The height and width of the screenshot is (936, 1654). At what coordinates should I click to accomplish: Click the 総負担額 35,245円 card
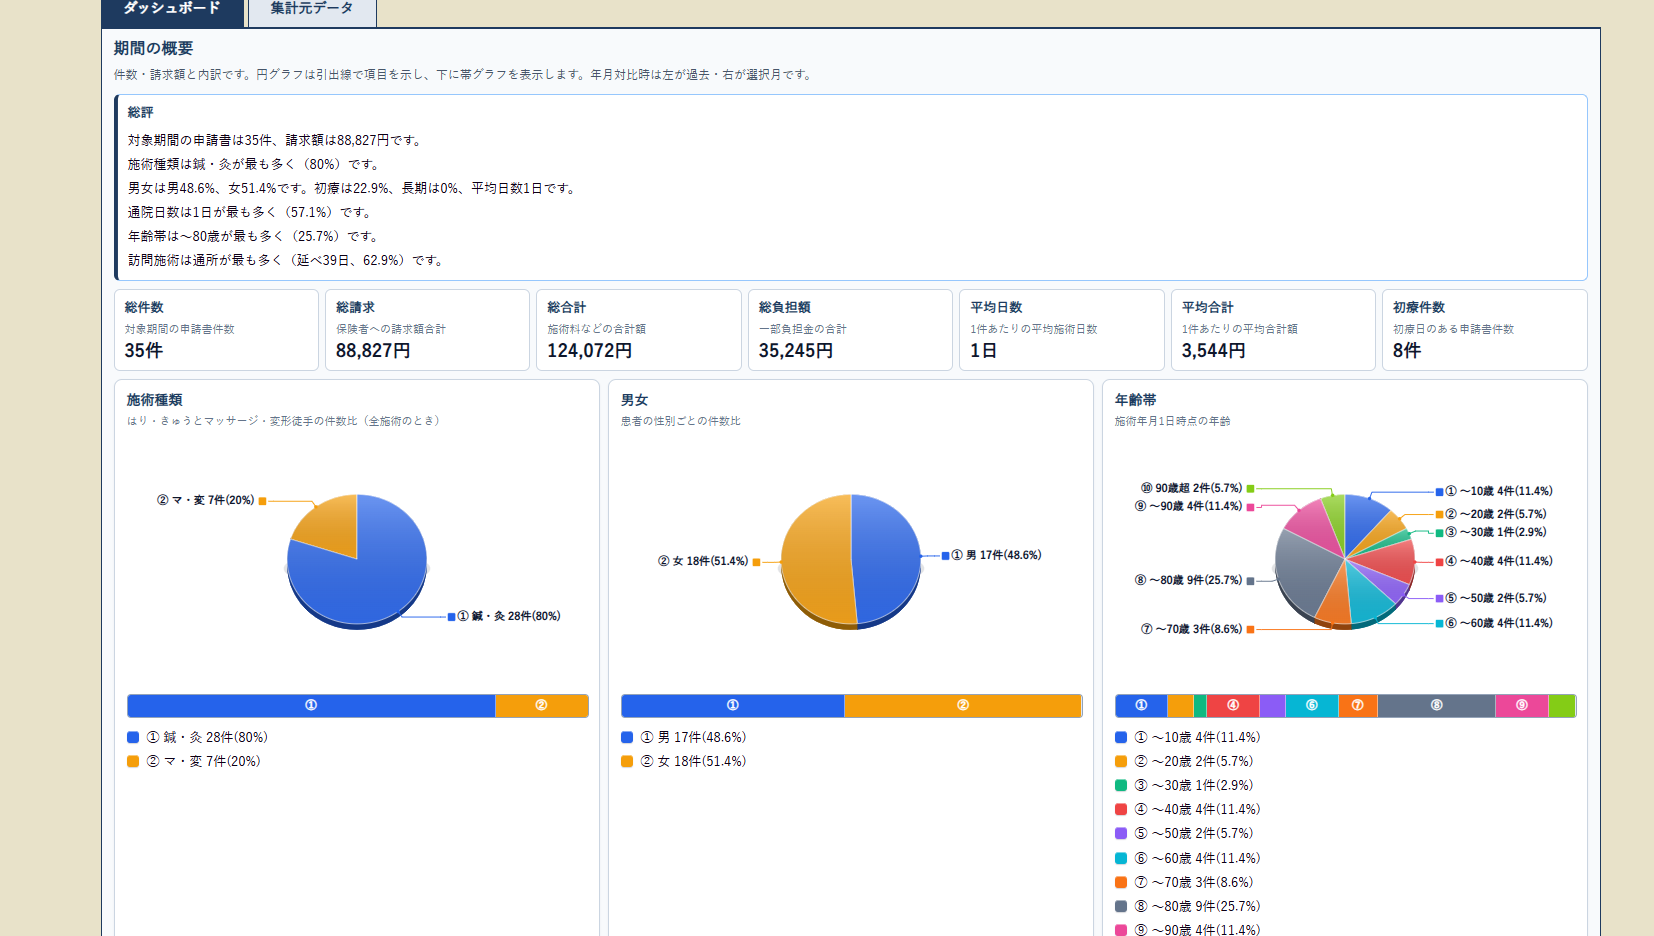850,330
